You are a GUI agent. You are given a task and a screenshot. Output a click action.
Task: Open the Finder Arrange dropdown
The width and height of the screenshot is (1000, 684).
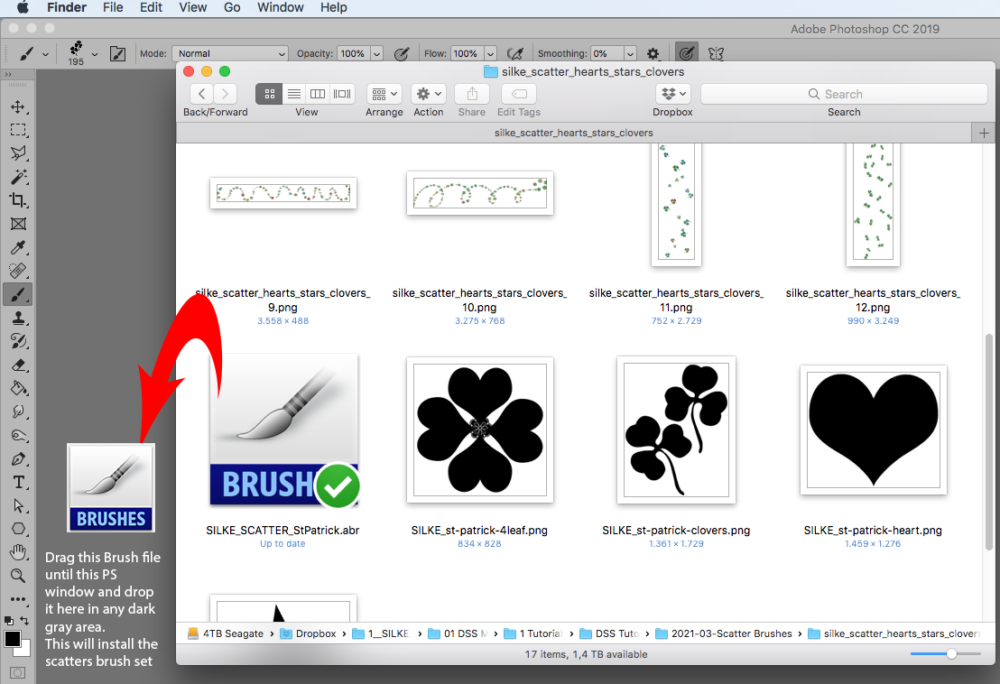(x=384, y=94)
